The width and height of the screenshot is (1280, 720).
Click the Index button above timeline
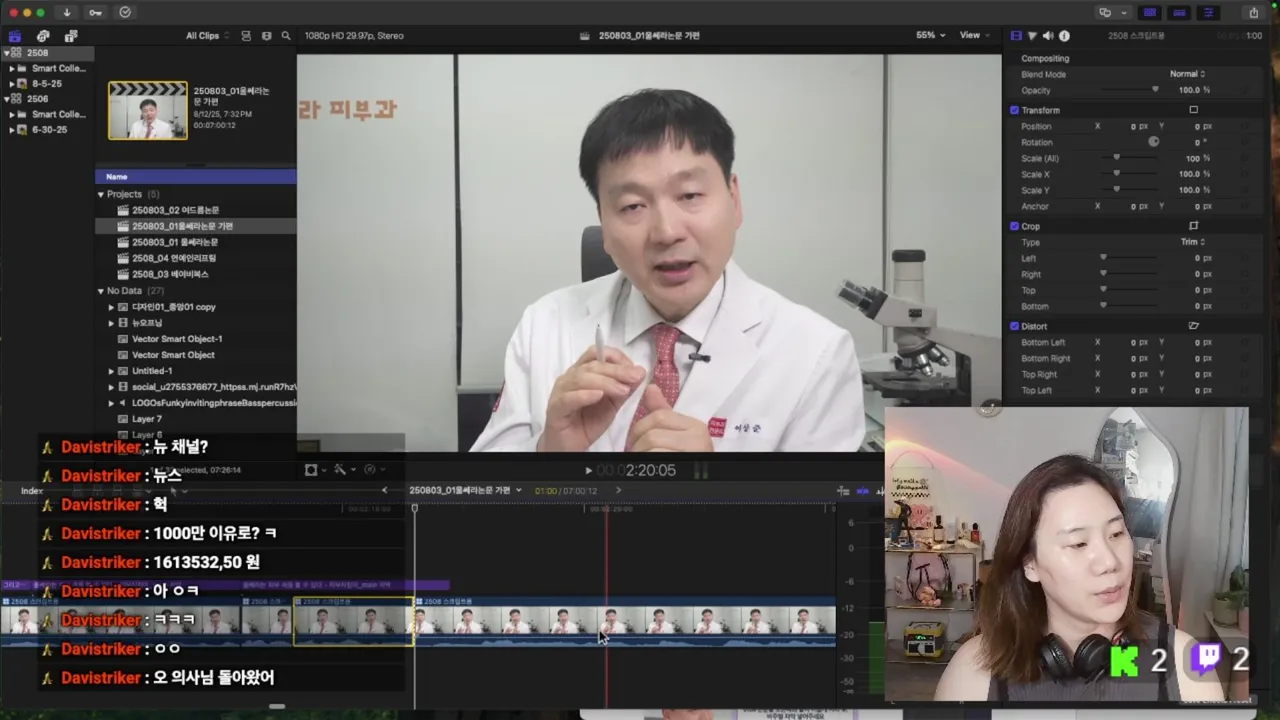point(32,491)
